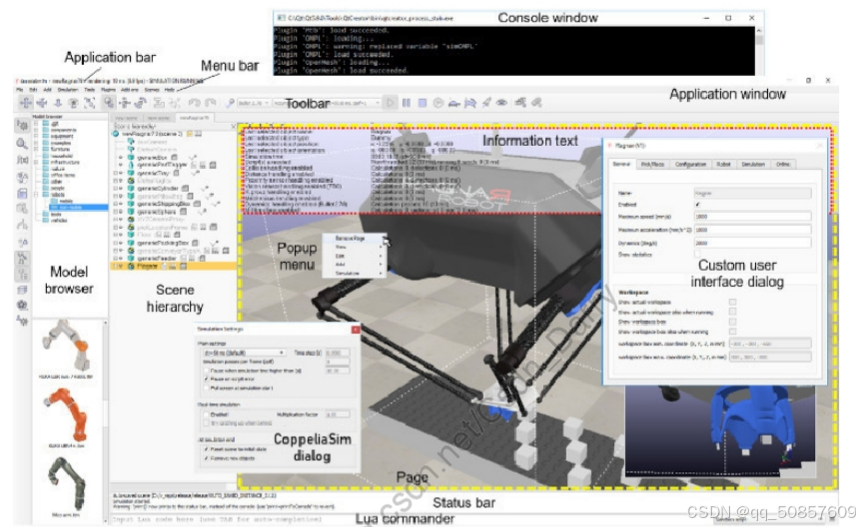Select genericFeeder in the scene hierarchy
Image resolution: width=860 pixels, height=527 pixels.
coord(156,258)
